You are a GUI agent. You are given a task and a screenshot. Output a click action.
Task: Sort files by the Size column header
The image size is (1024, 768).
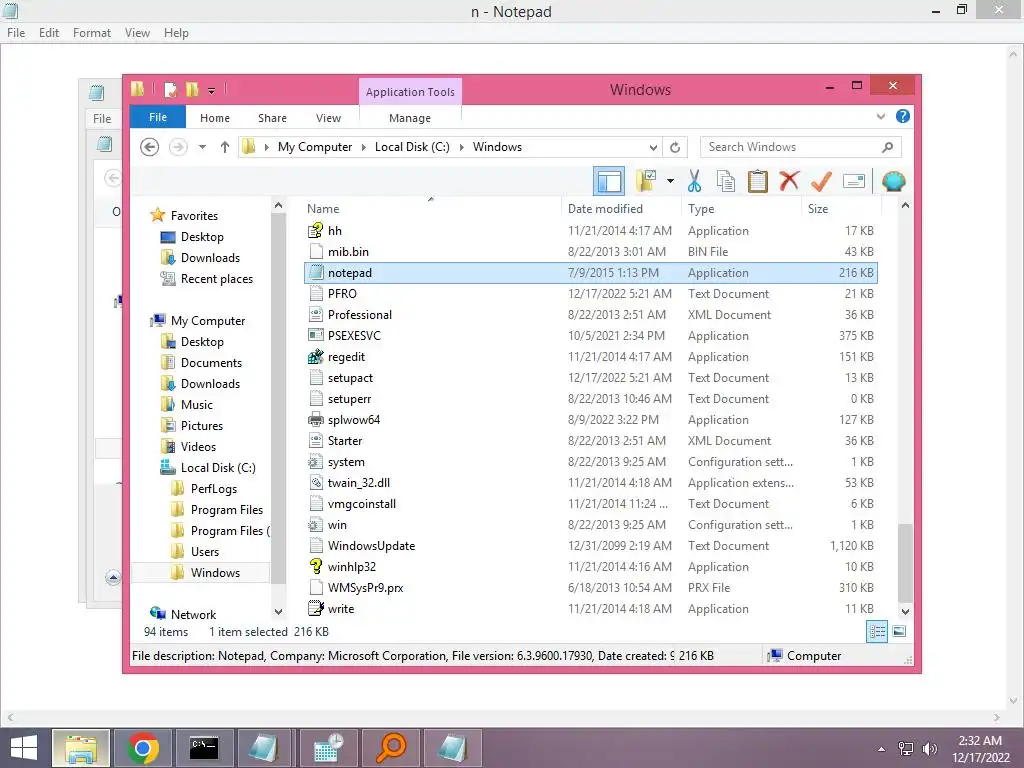[x=841, y=208]
